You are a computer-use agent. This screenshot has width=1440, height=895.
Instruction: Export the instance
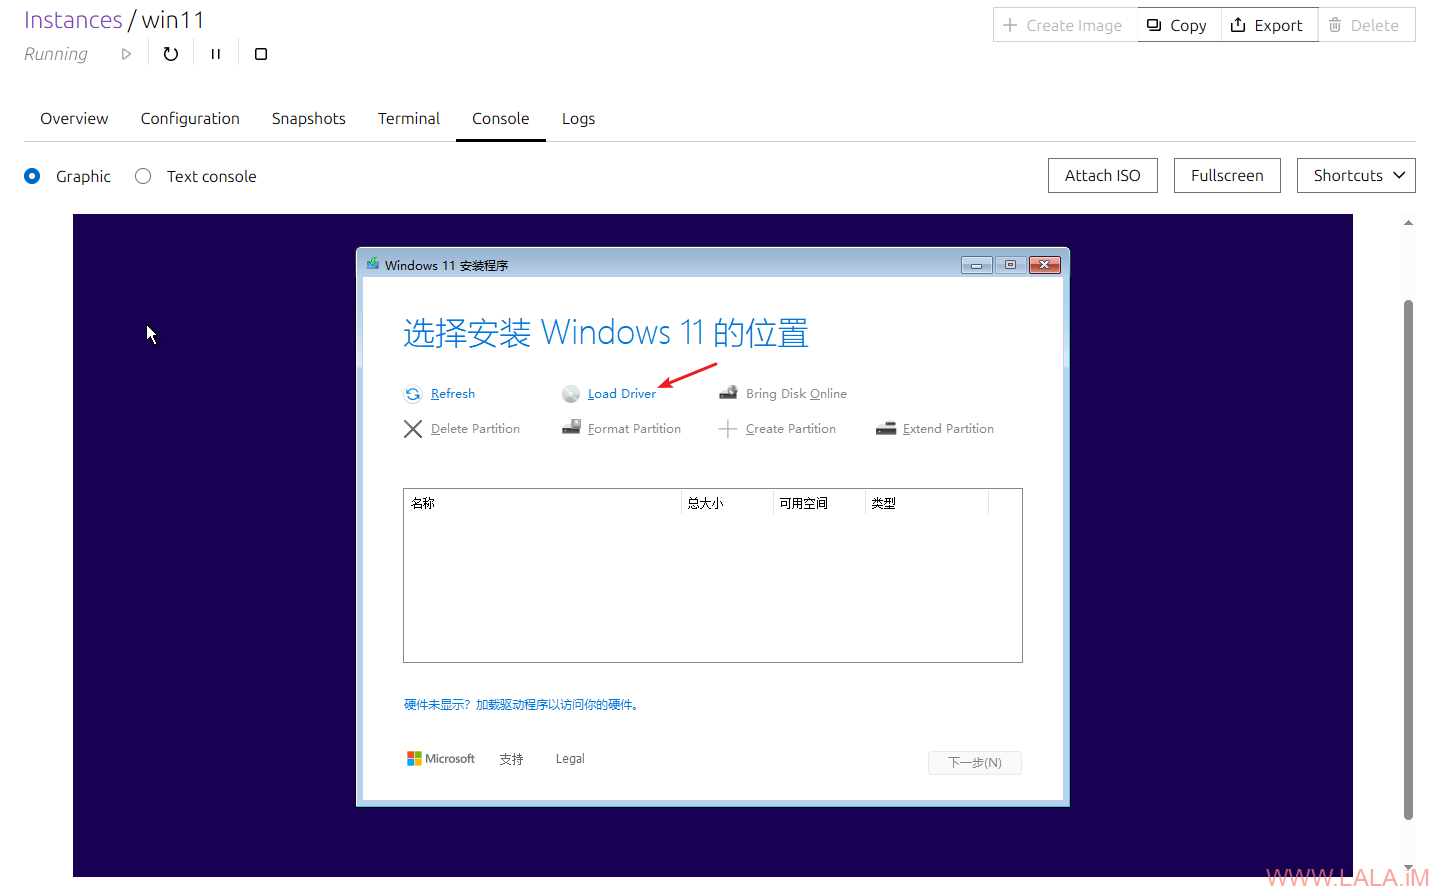(x=1267, y=25)
